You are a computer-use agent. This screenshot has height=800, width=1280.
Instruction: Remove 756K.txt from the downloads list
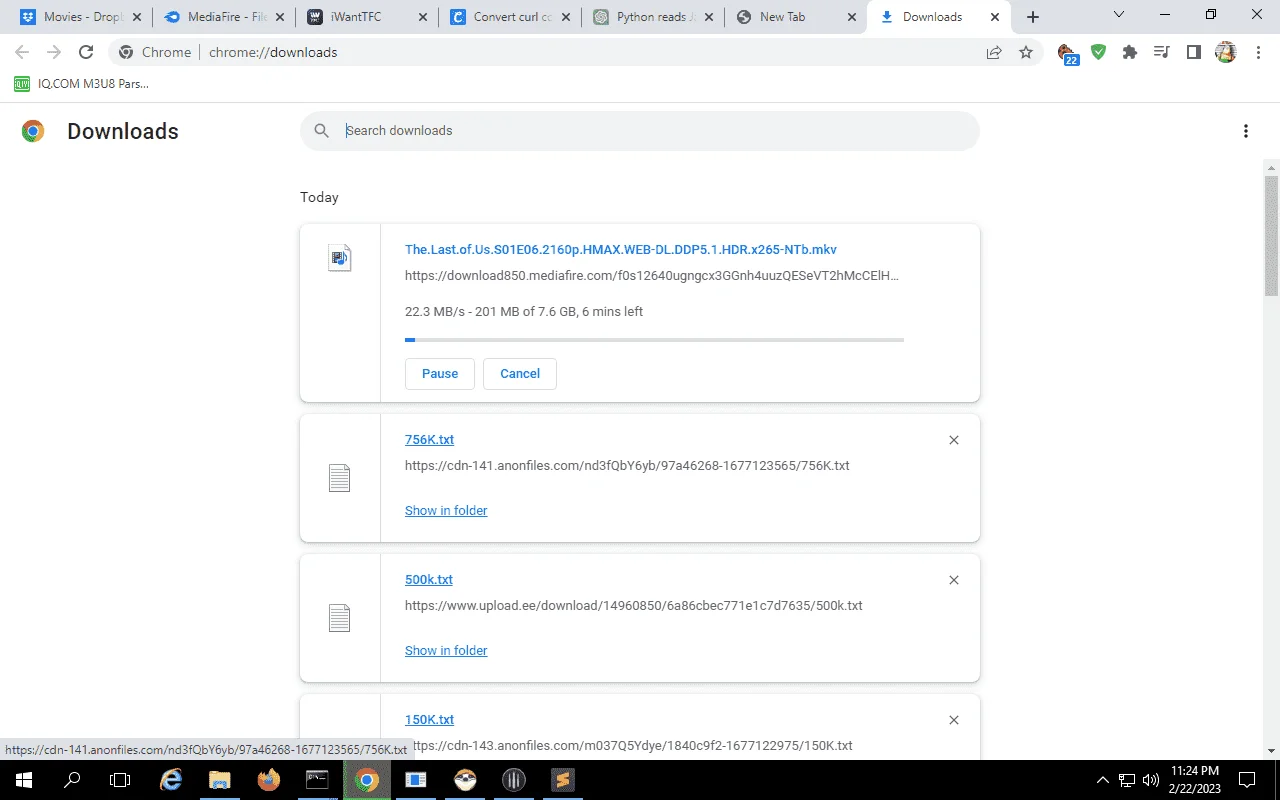[954, 440]
